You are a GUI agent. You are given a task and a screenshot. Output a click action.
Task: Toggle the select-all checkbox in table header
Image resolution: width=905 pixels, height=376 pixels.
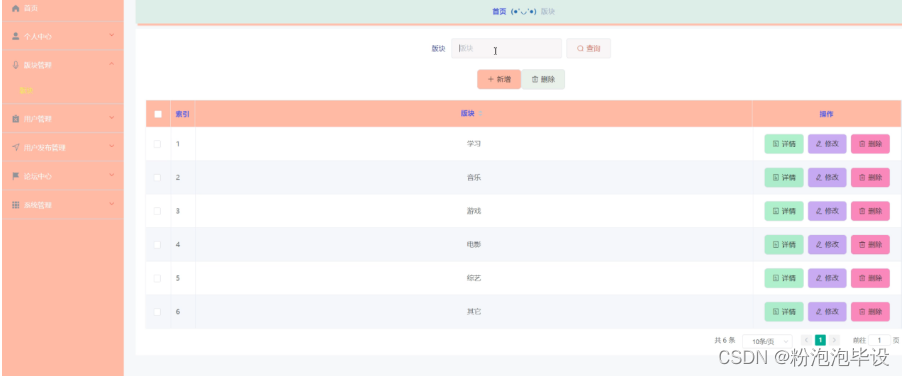point(158,114)
